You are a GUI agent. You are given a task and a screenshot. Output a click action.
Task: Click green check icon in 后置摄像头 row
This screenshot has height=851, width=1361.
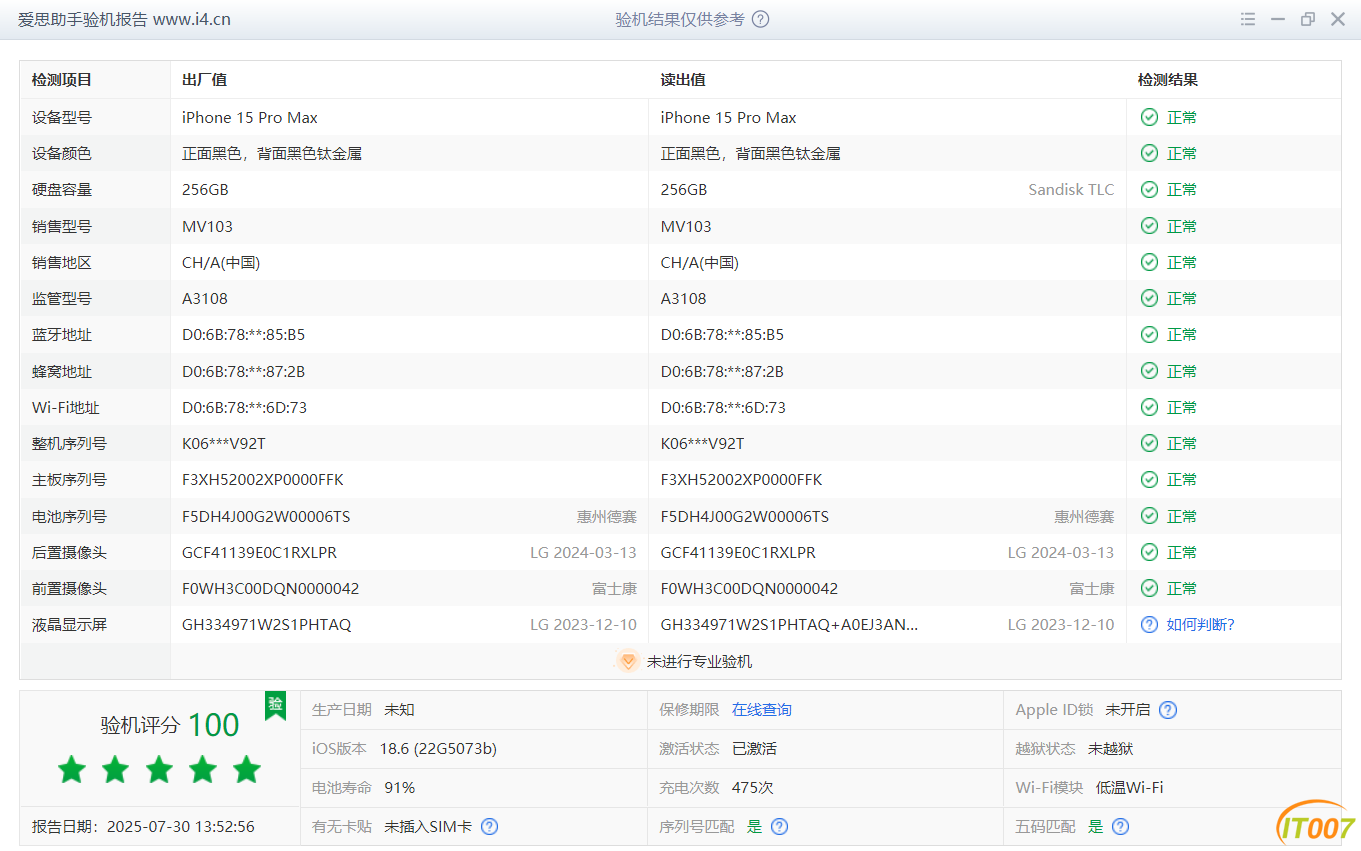pos(1150,553)
